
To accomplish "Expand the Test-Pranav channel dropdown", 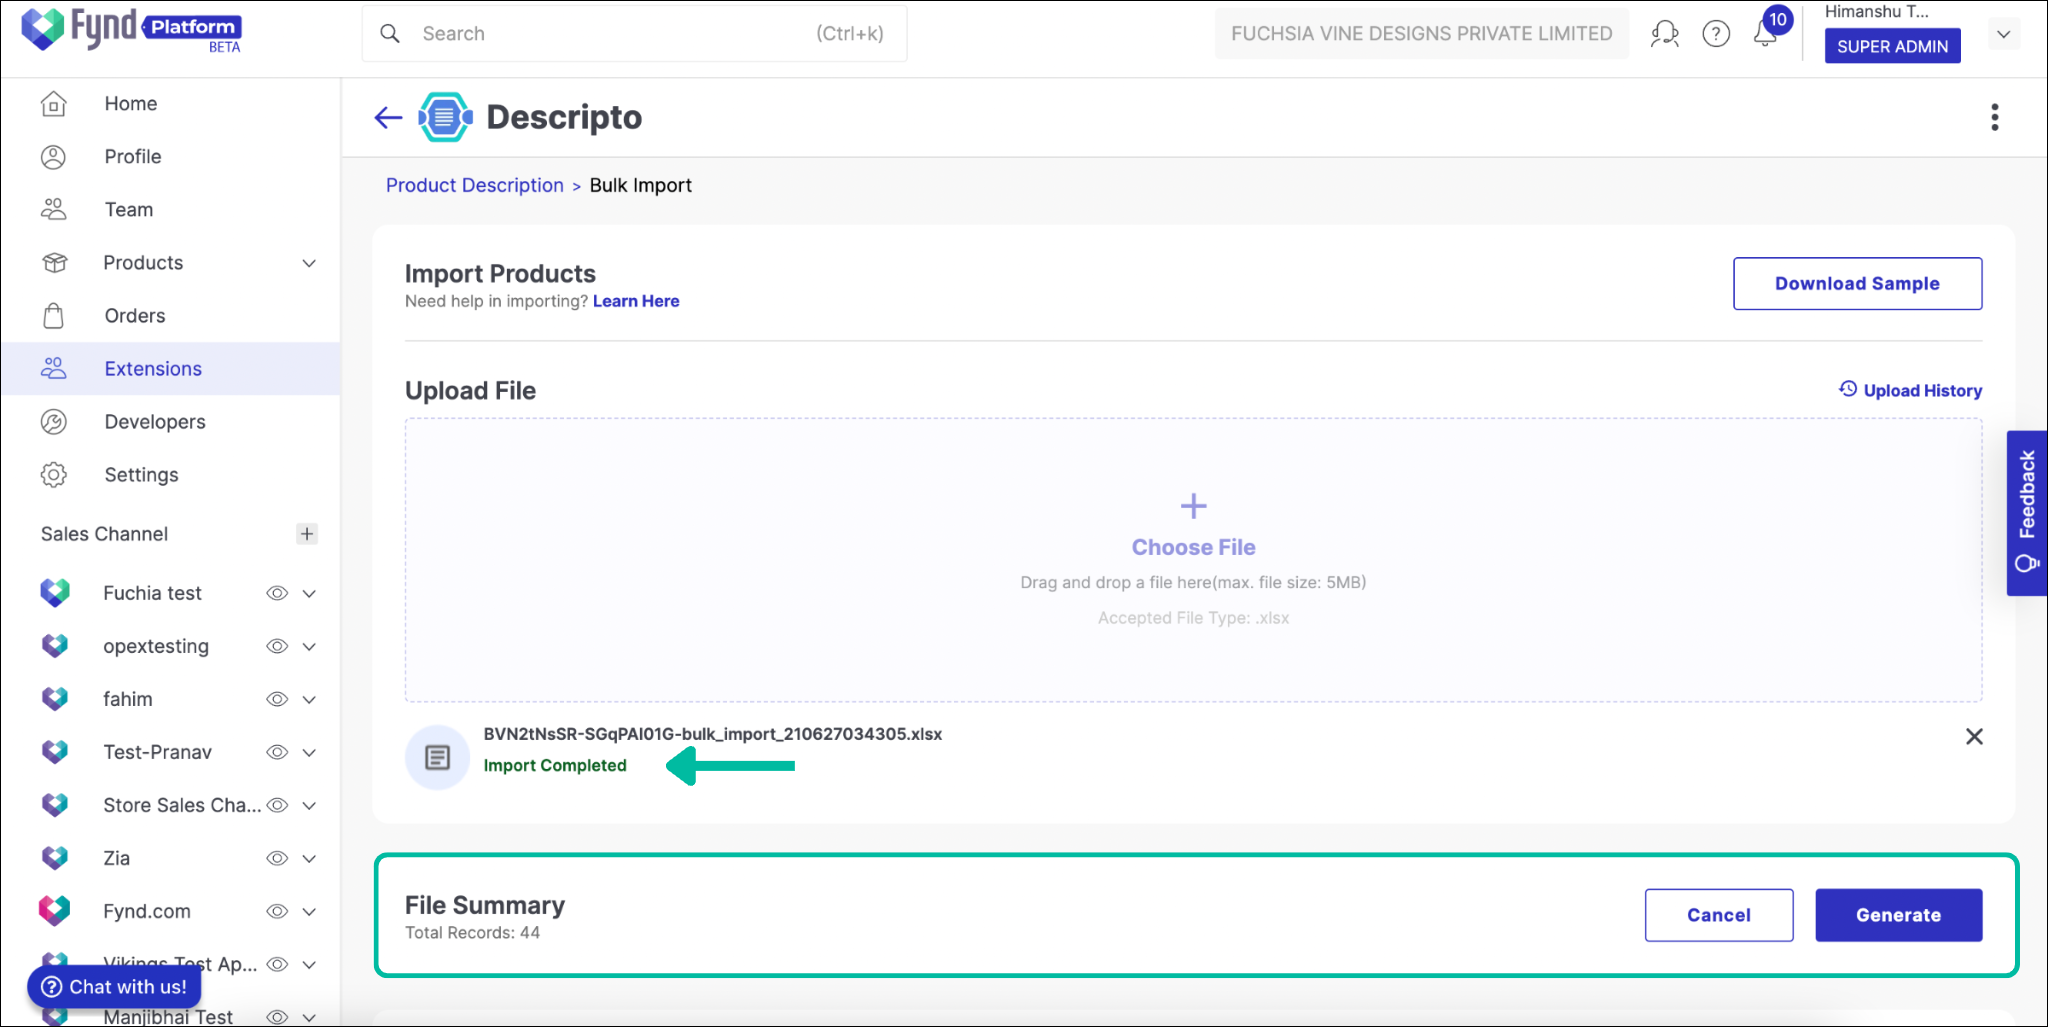I will pos(309,751).
